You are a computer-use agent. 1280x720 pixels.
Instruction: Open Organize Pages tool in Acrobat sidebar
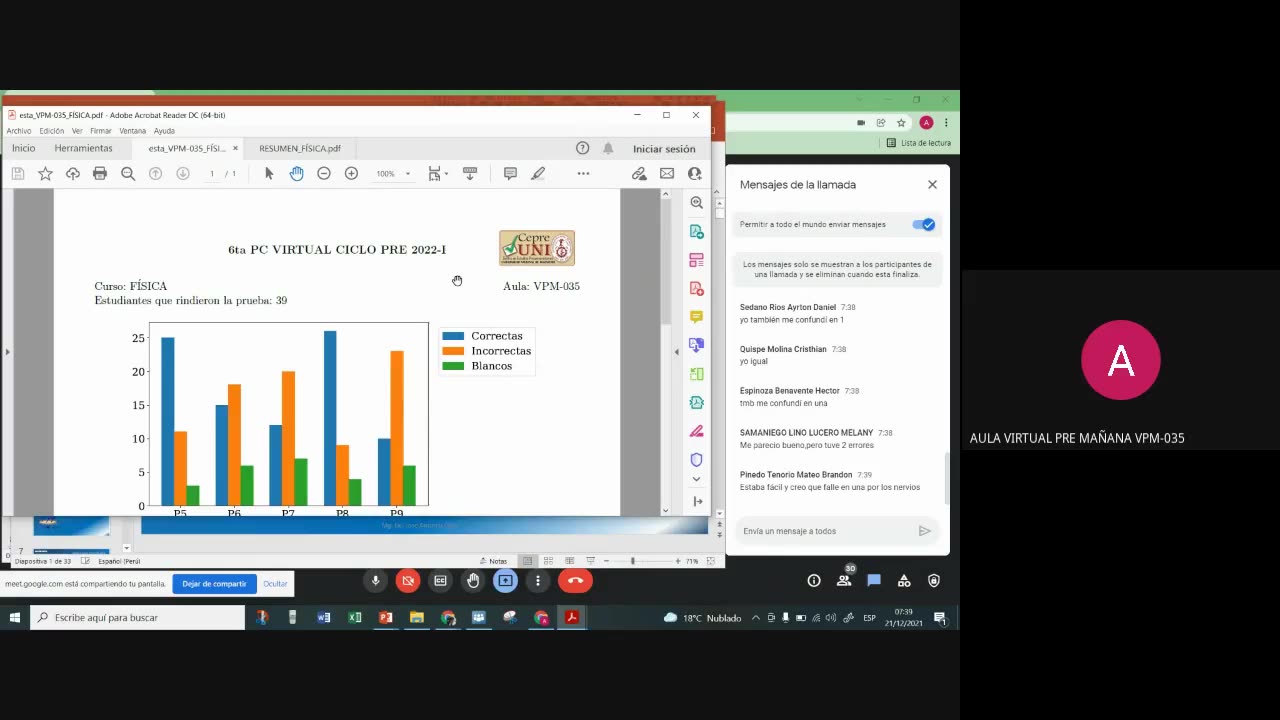697,260
